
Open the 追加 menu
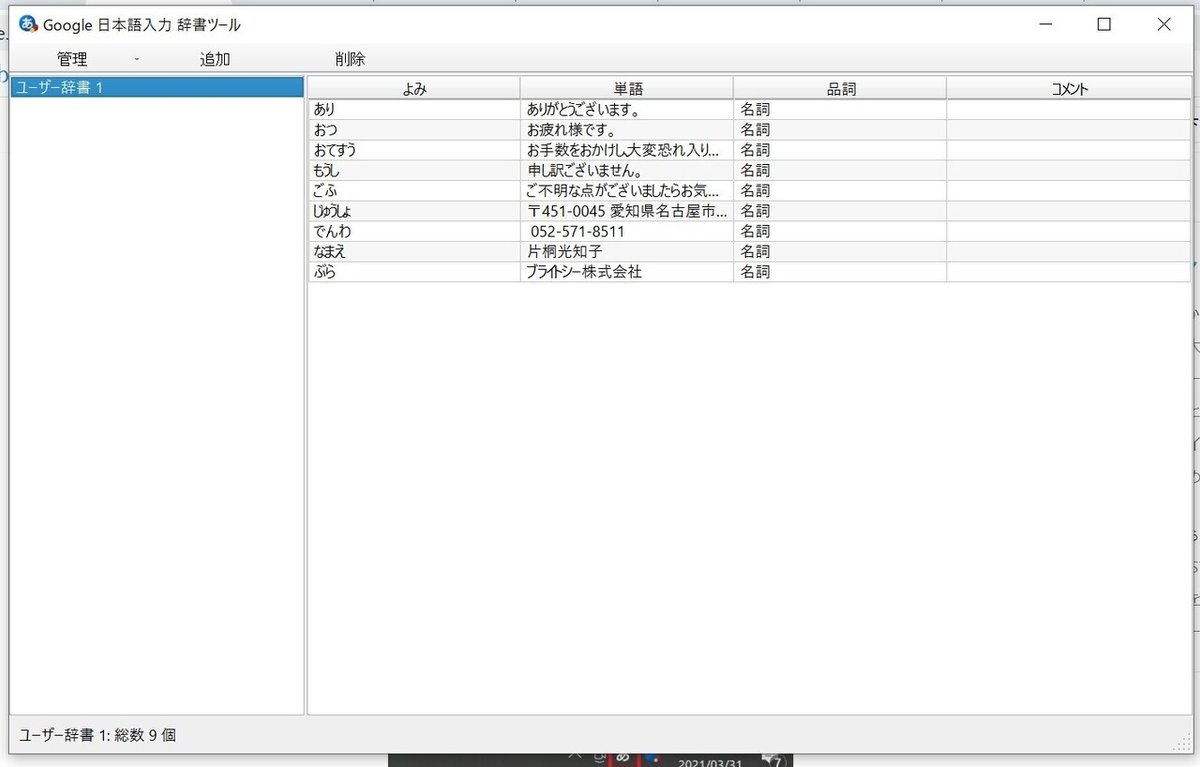coord(215,59)
